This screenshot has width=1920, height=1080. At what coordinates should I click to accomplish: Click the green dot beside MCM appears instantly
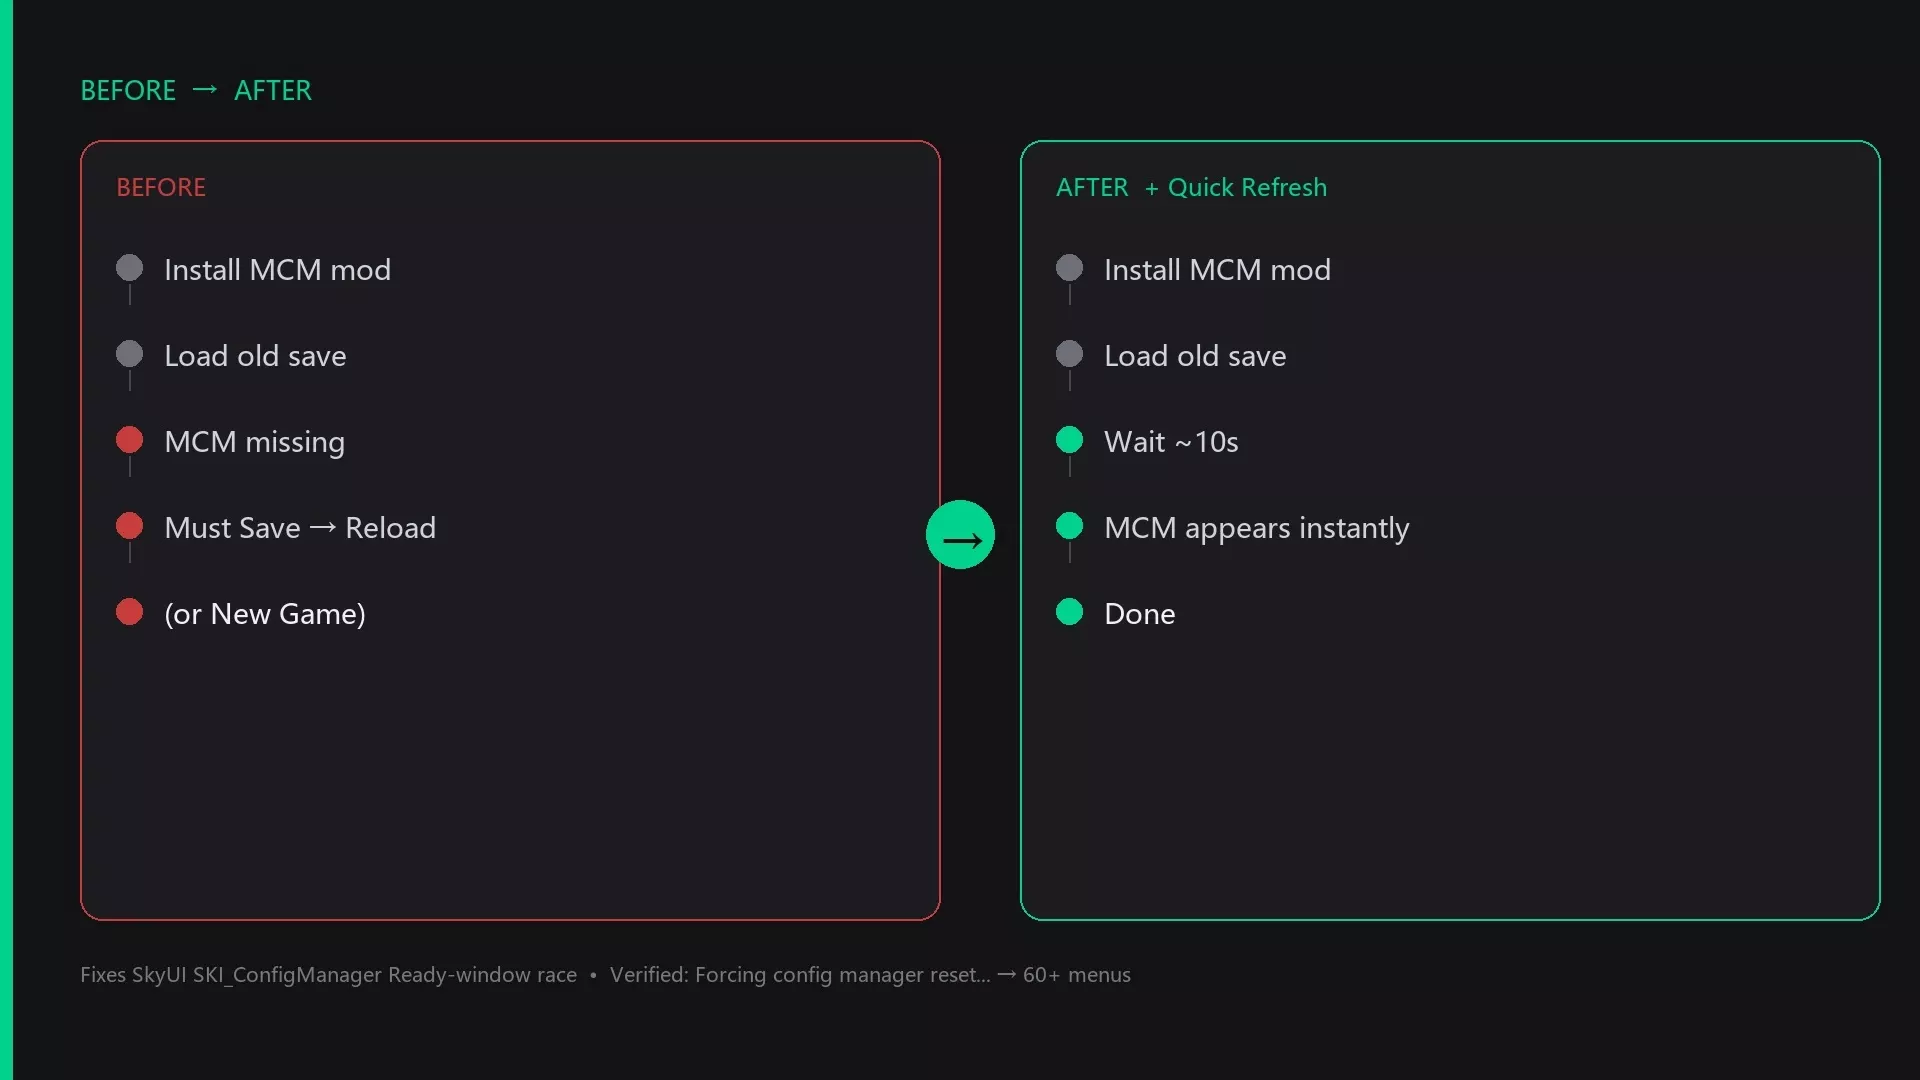[x=1069, y=526]
